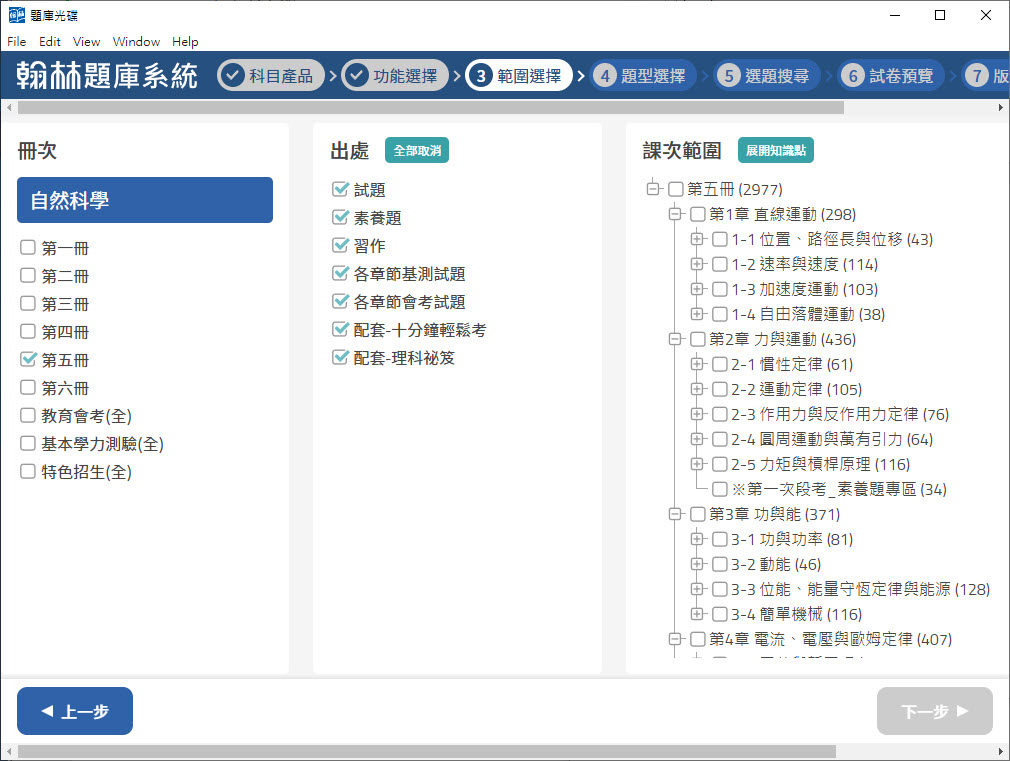Screen dimensions: 1010x761
Task: Click the step 4 題型選擇 number icon
Action: point(603,76)
